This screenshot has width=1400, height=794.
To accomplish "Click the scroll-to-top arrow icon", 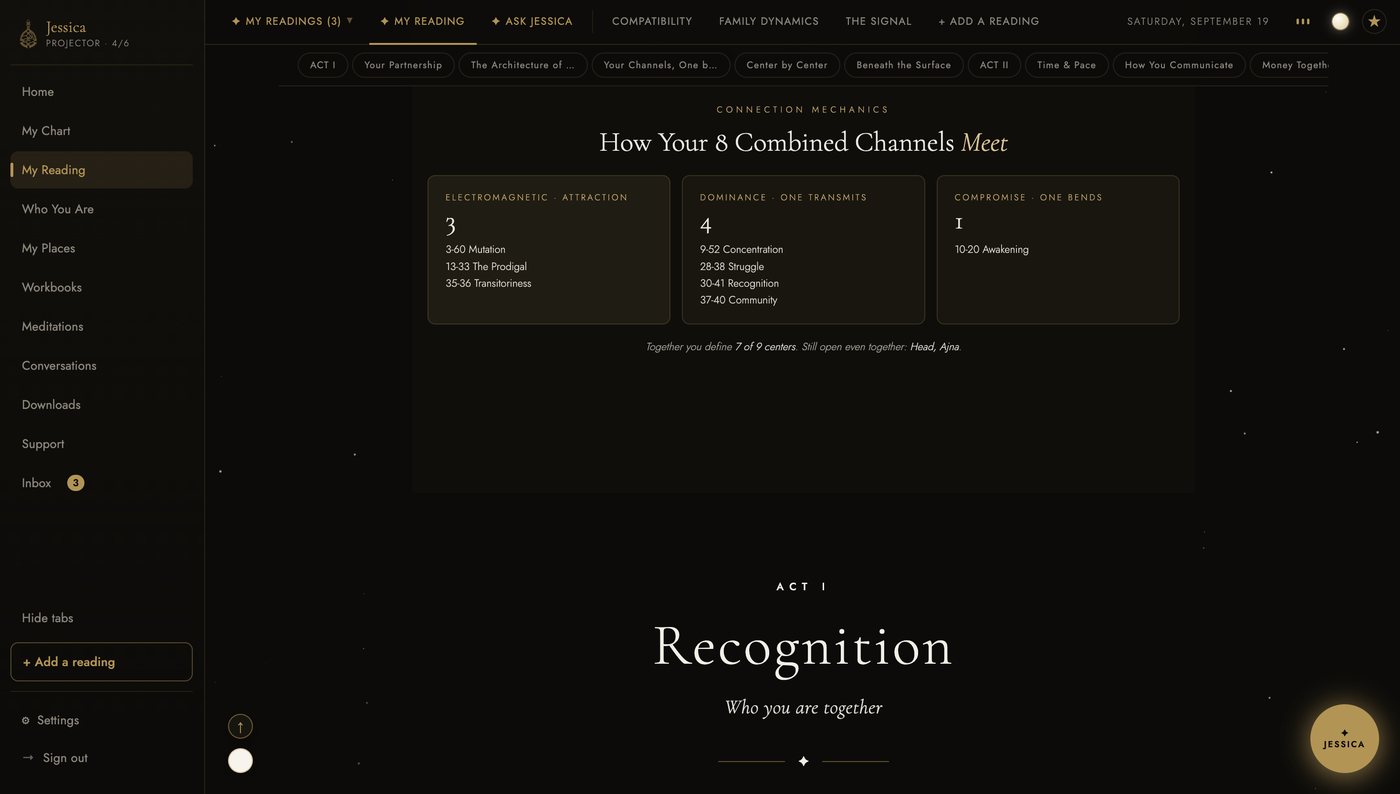I will coord(240,726).
